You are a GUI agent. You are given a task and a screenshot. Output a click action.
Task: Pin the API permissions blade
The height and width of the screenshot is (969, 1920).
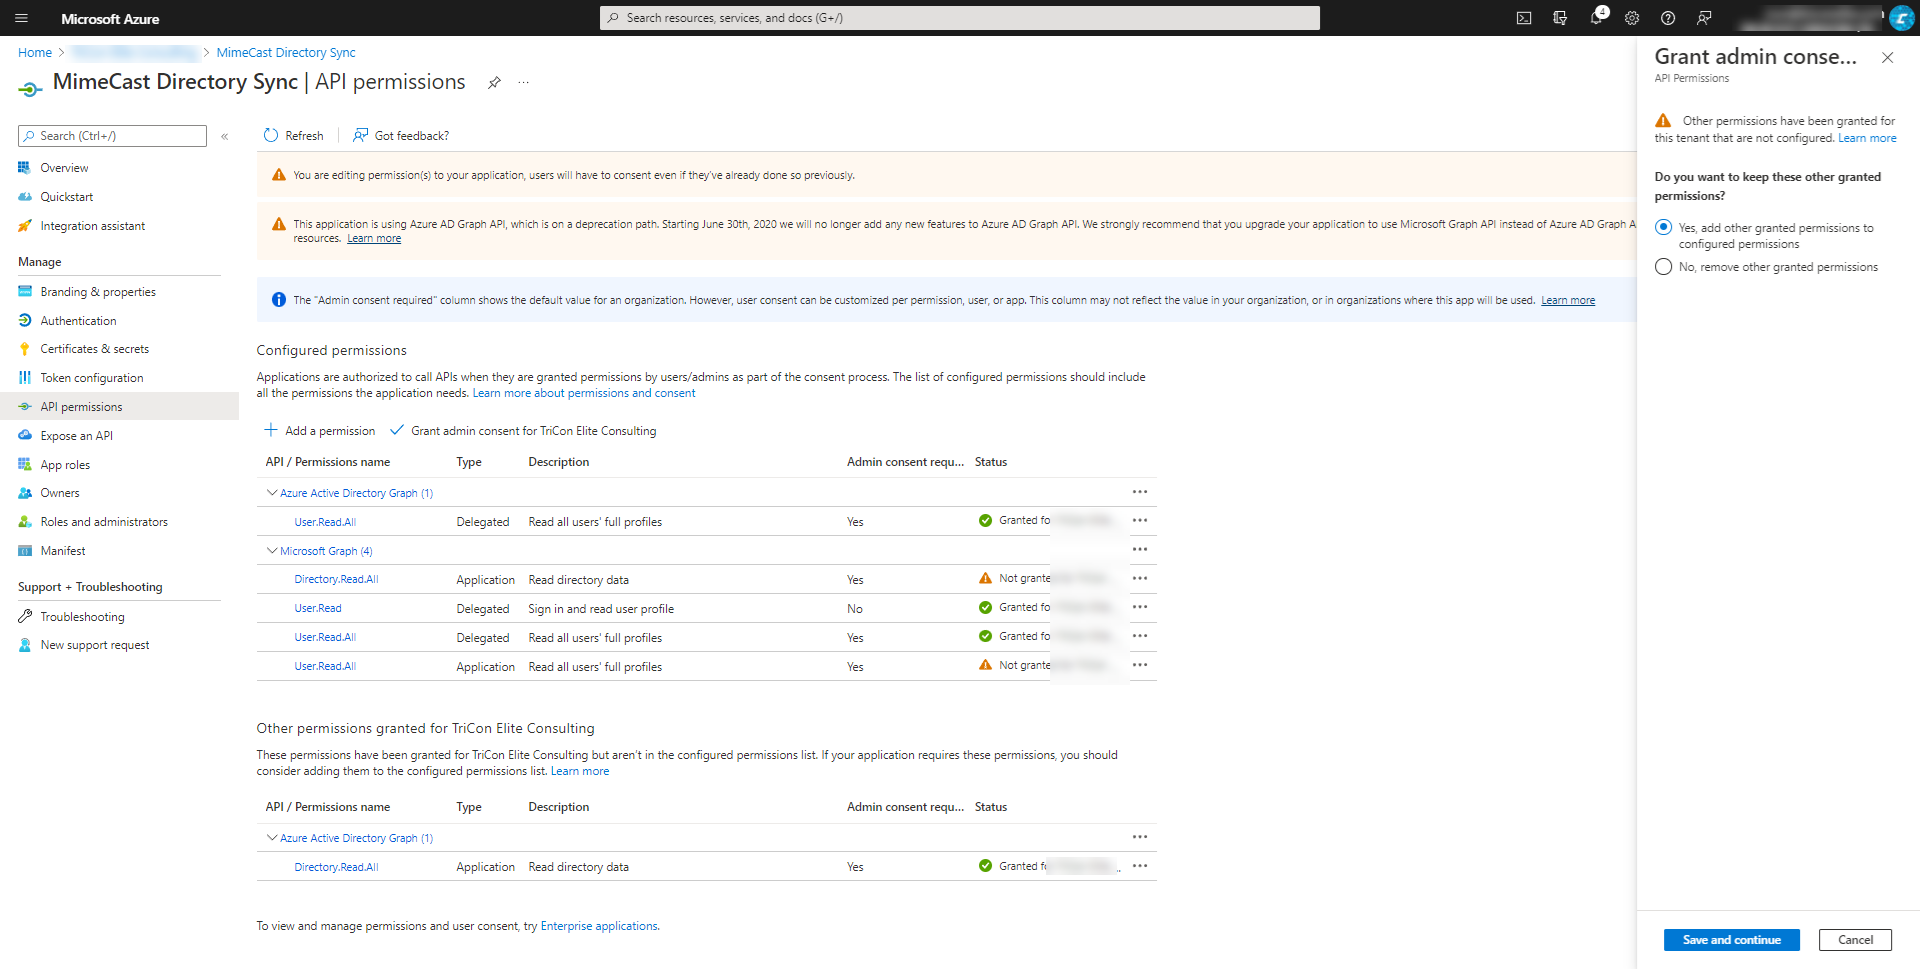[494, 83]
